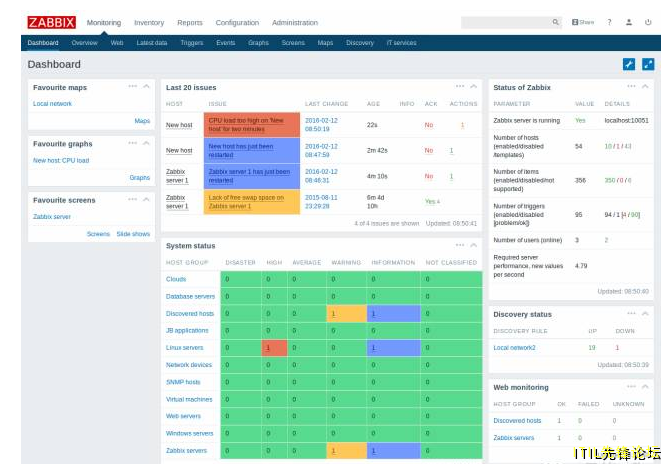Click blue Information cell for Zabbix servers
The image size is (661, 464).
click(393, 451)
